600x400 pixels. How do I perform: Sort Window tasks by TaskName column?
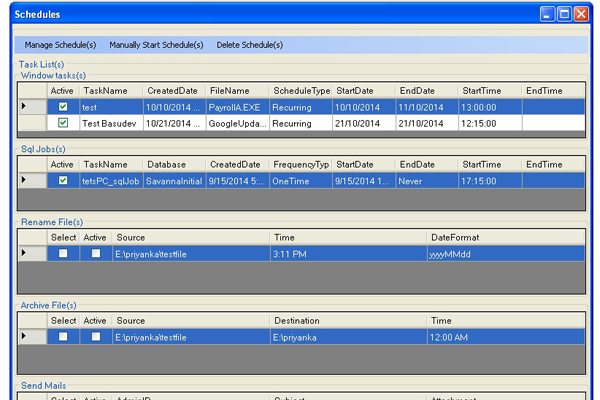click(x=111, y=91)
